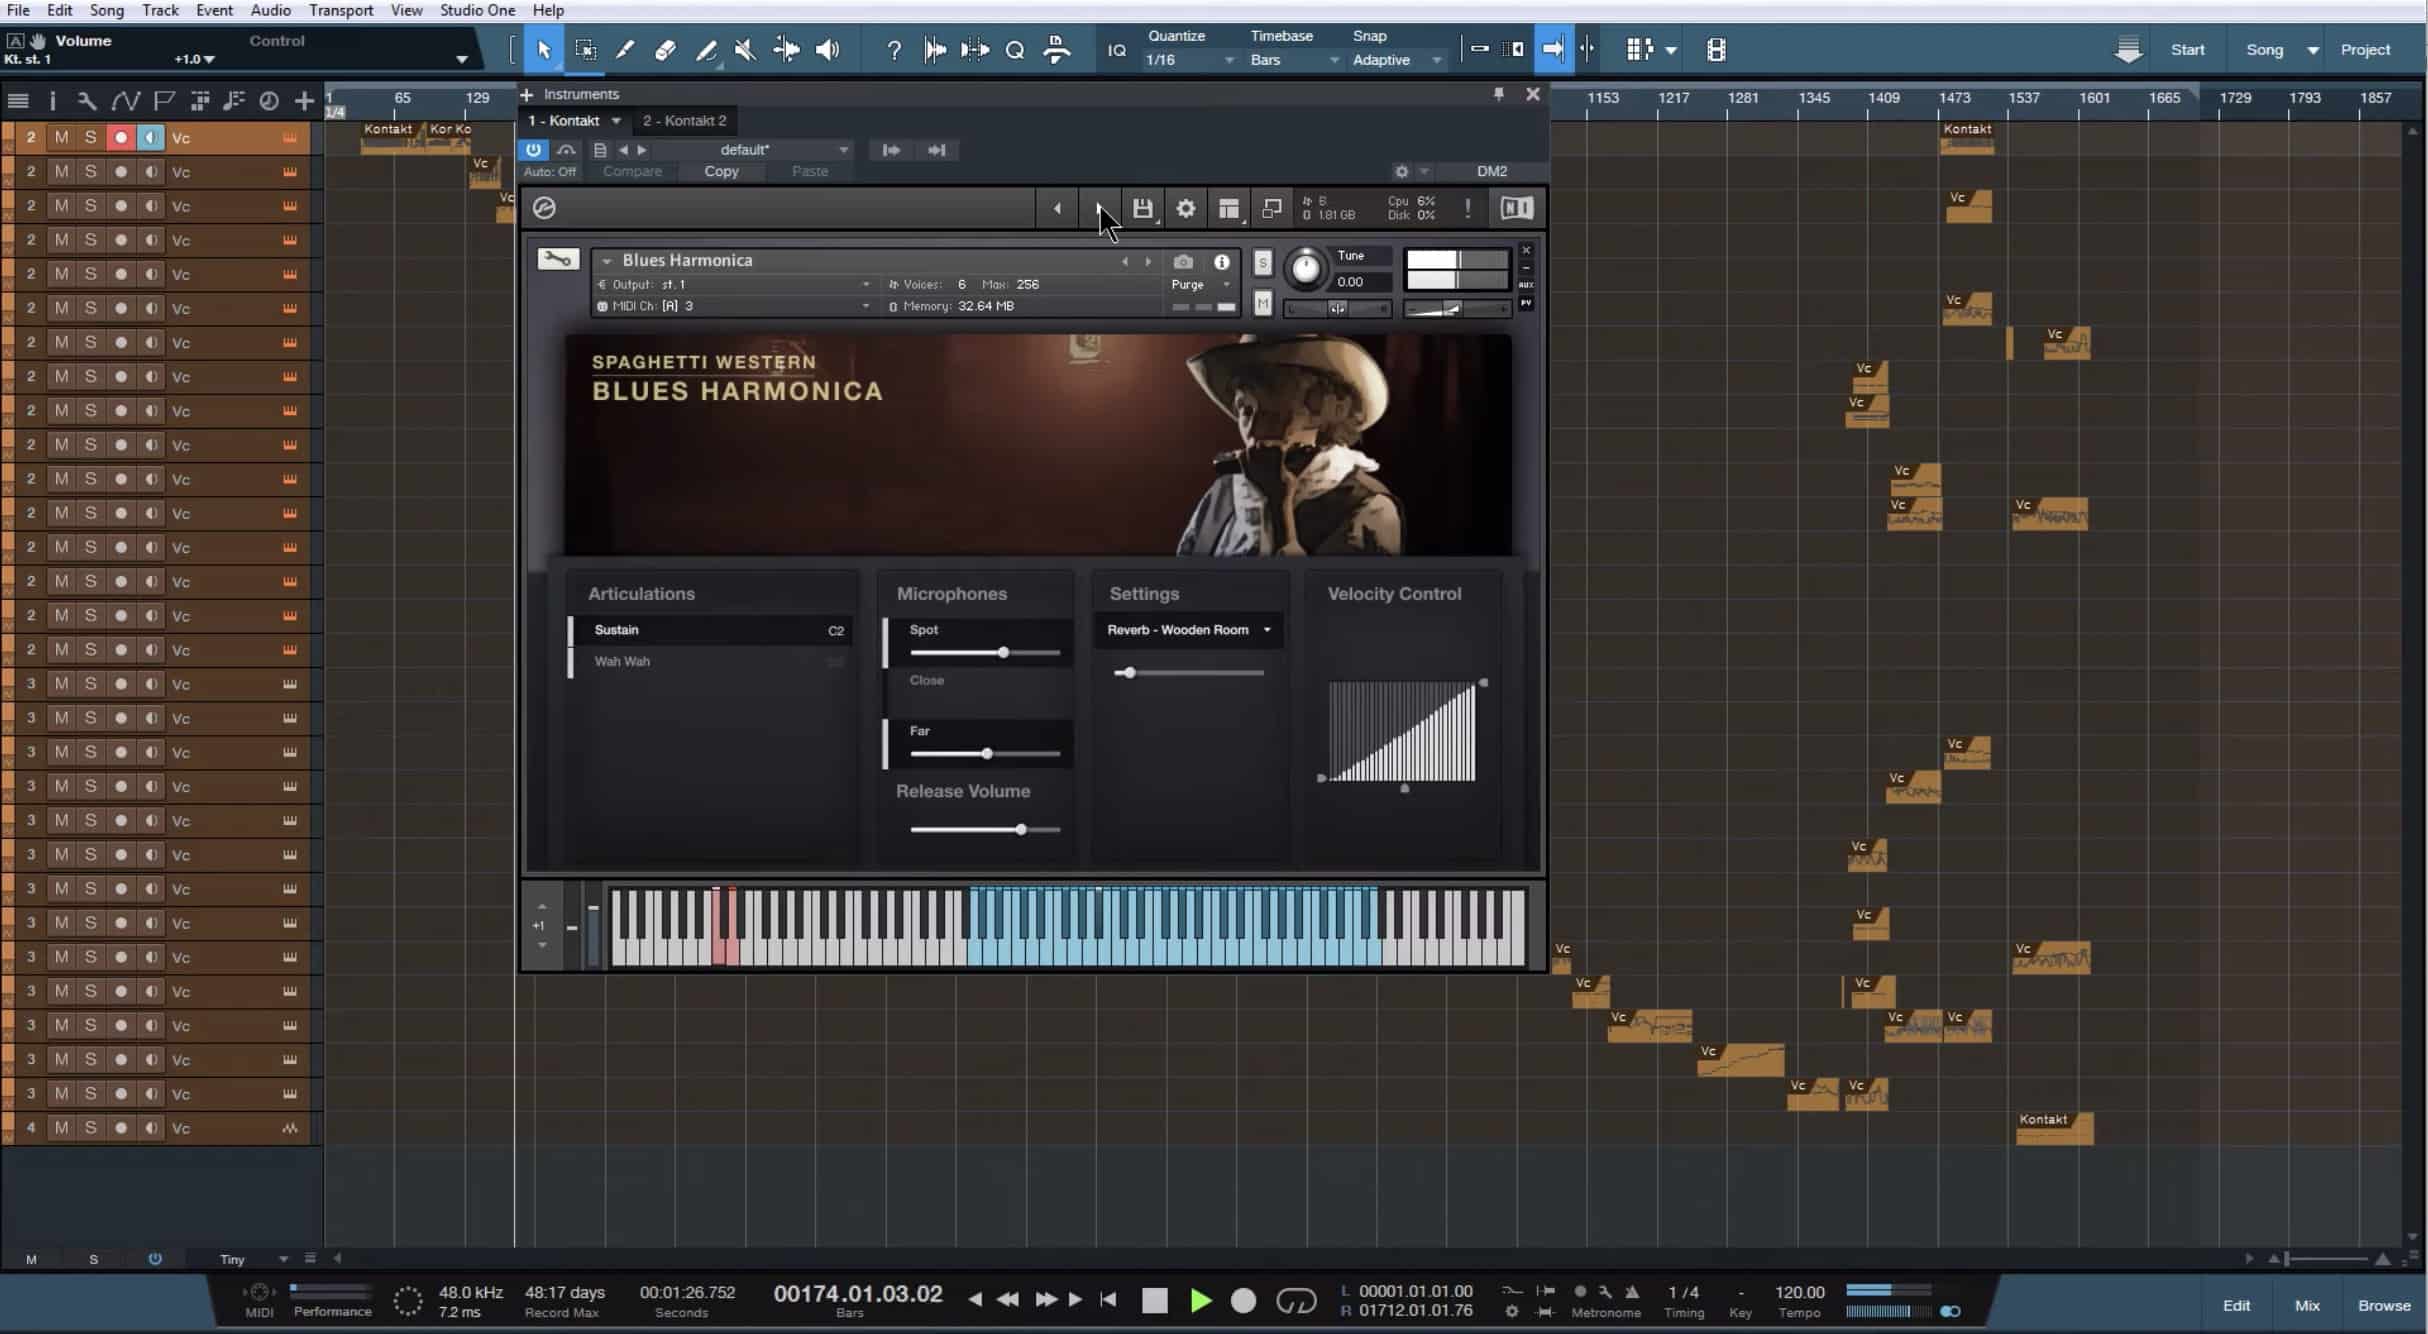Select the Mute tool
This screenshot has height=1334, width=2428.
coord(745,50)
